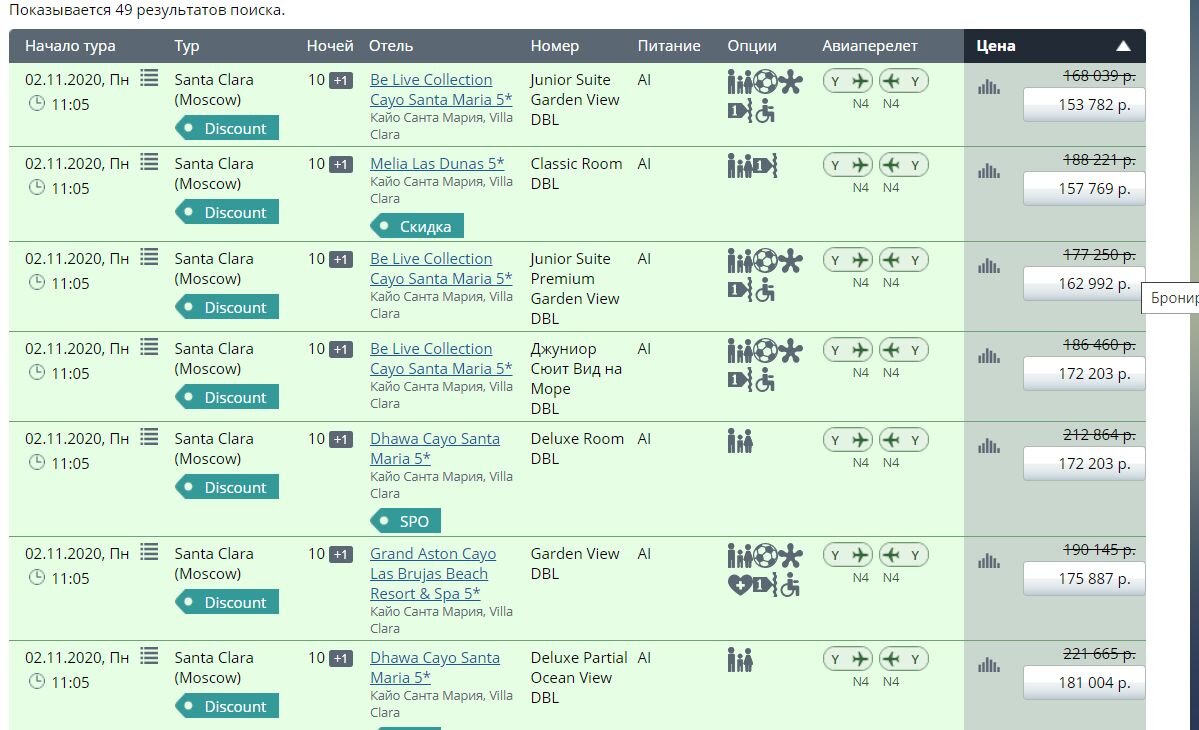Click +1 nights badge in Grand Aston row
Screen dimensions: 1199x730
(x=340, y=554)
